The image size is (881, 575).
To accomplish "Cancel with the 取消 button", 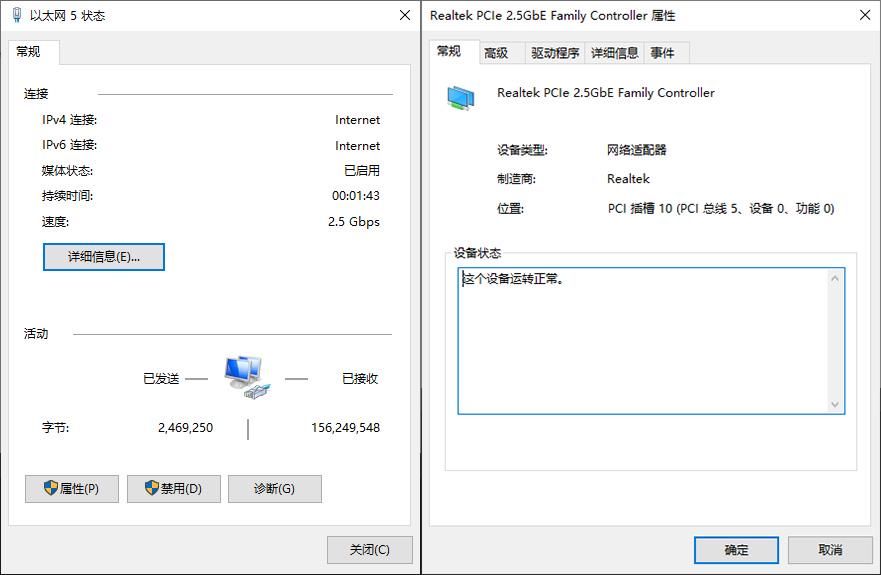I will coord(830,549).
